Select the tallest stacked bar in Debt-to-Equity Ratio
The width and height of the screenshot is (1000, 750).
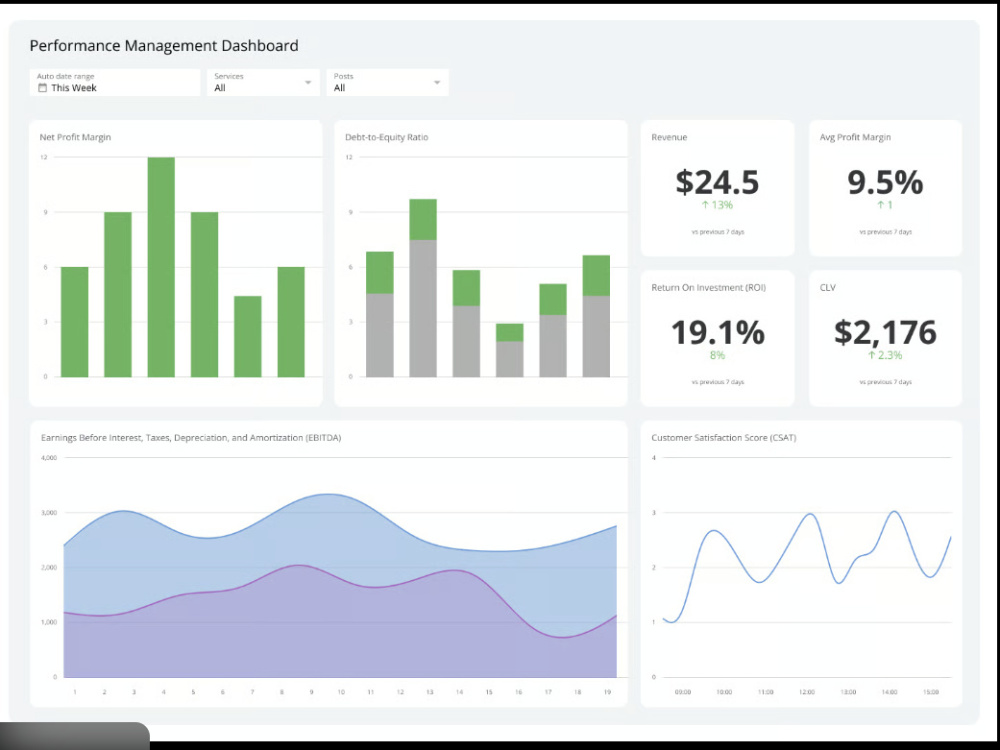pyautogui.click(x=423, y=288)
